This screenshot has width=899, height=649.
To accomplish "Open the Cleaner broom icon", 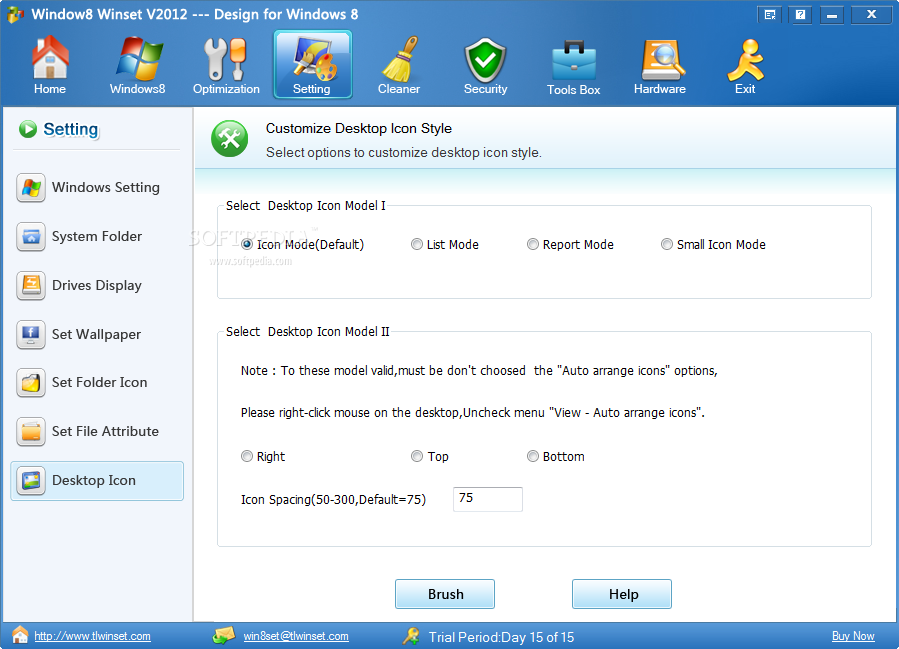I will [399, 58].
